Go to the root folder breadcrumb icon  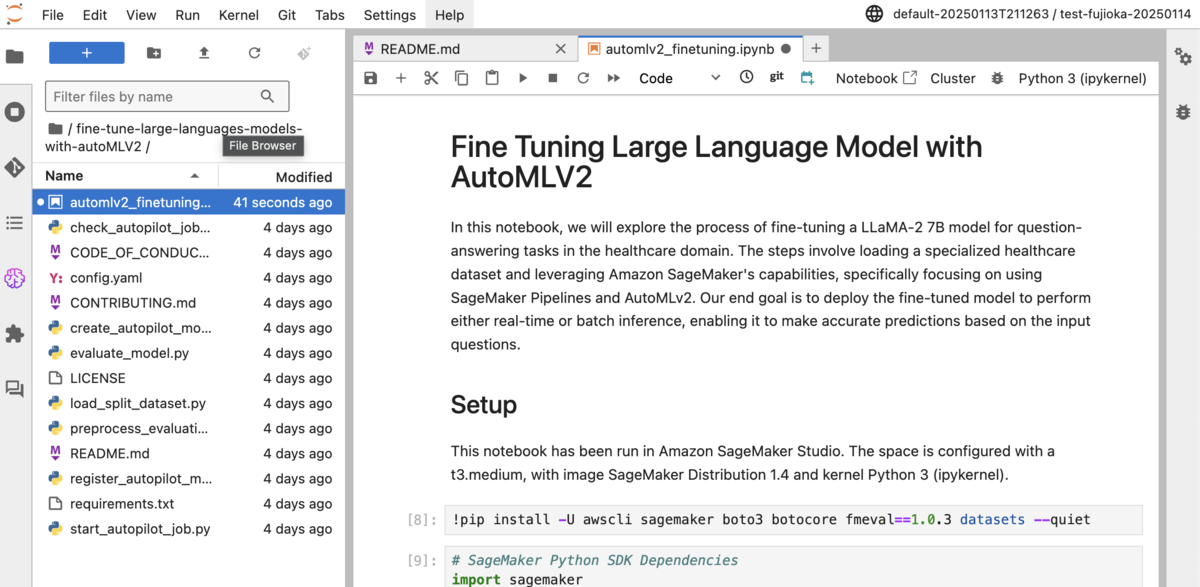[55, 128]
